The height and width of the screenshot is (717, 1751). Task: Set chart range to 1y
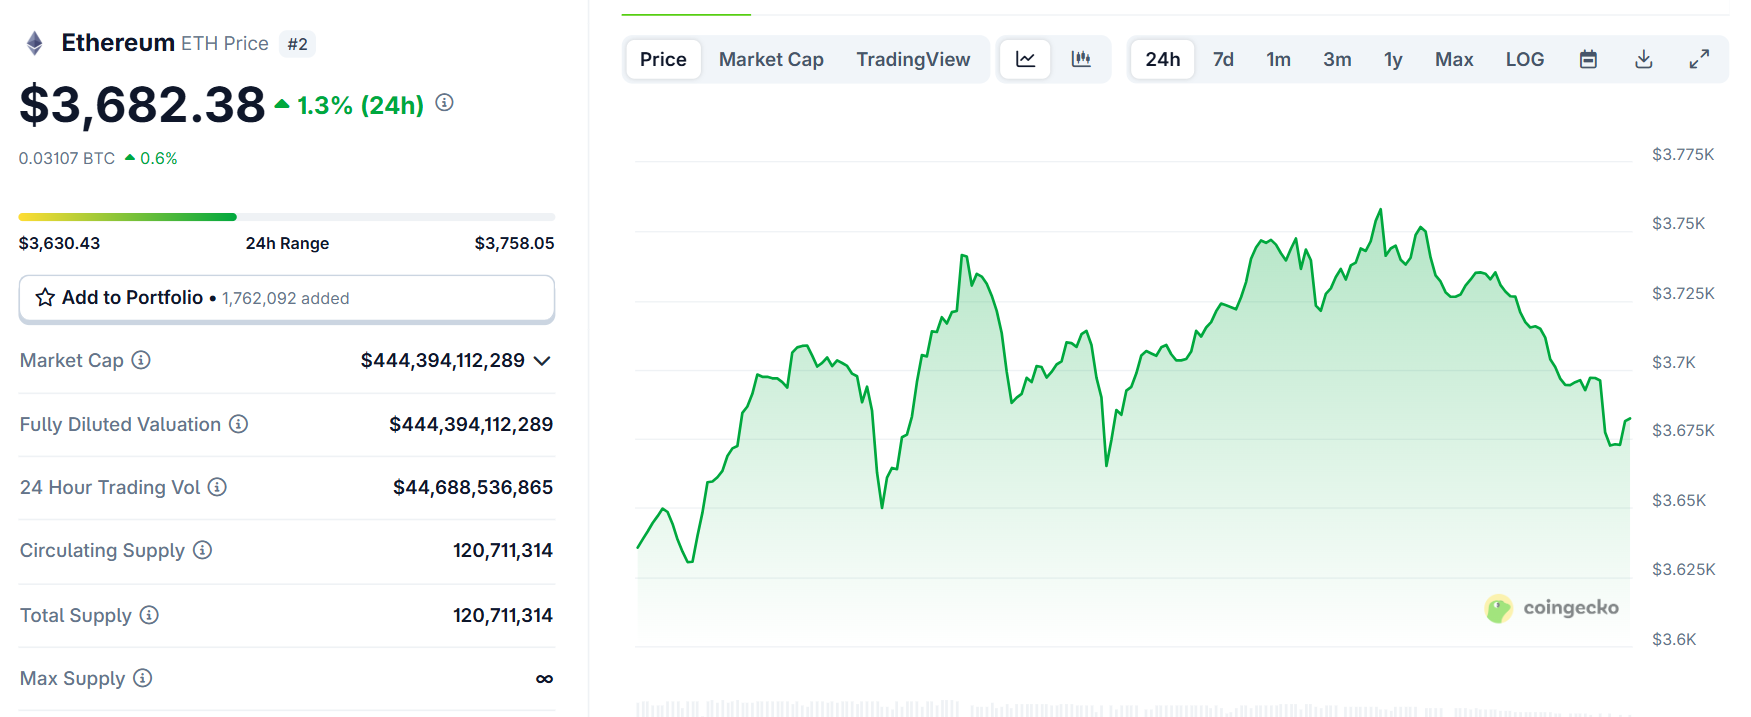(1393, 59)
